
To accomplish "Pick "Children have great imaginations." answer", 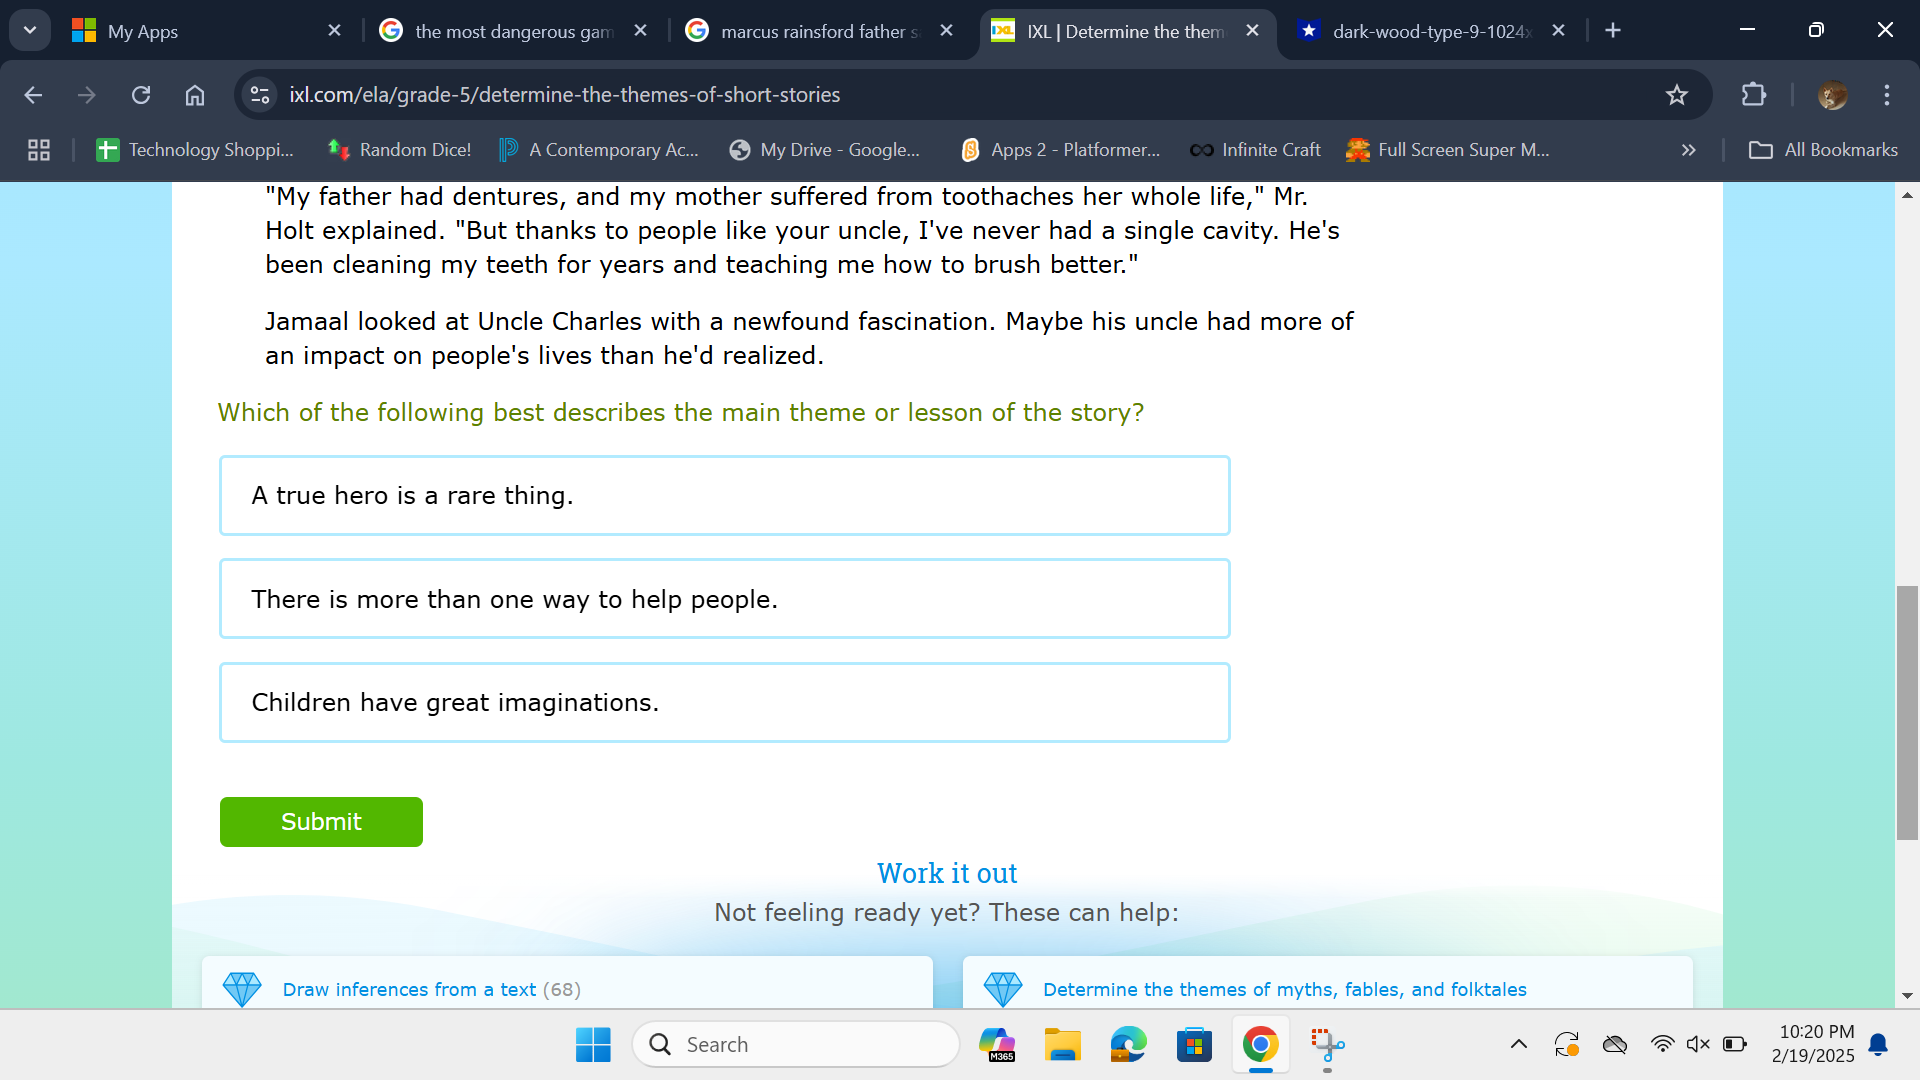I will [724, 702].
